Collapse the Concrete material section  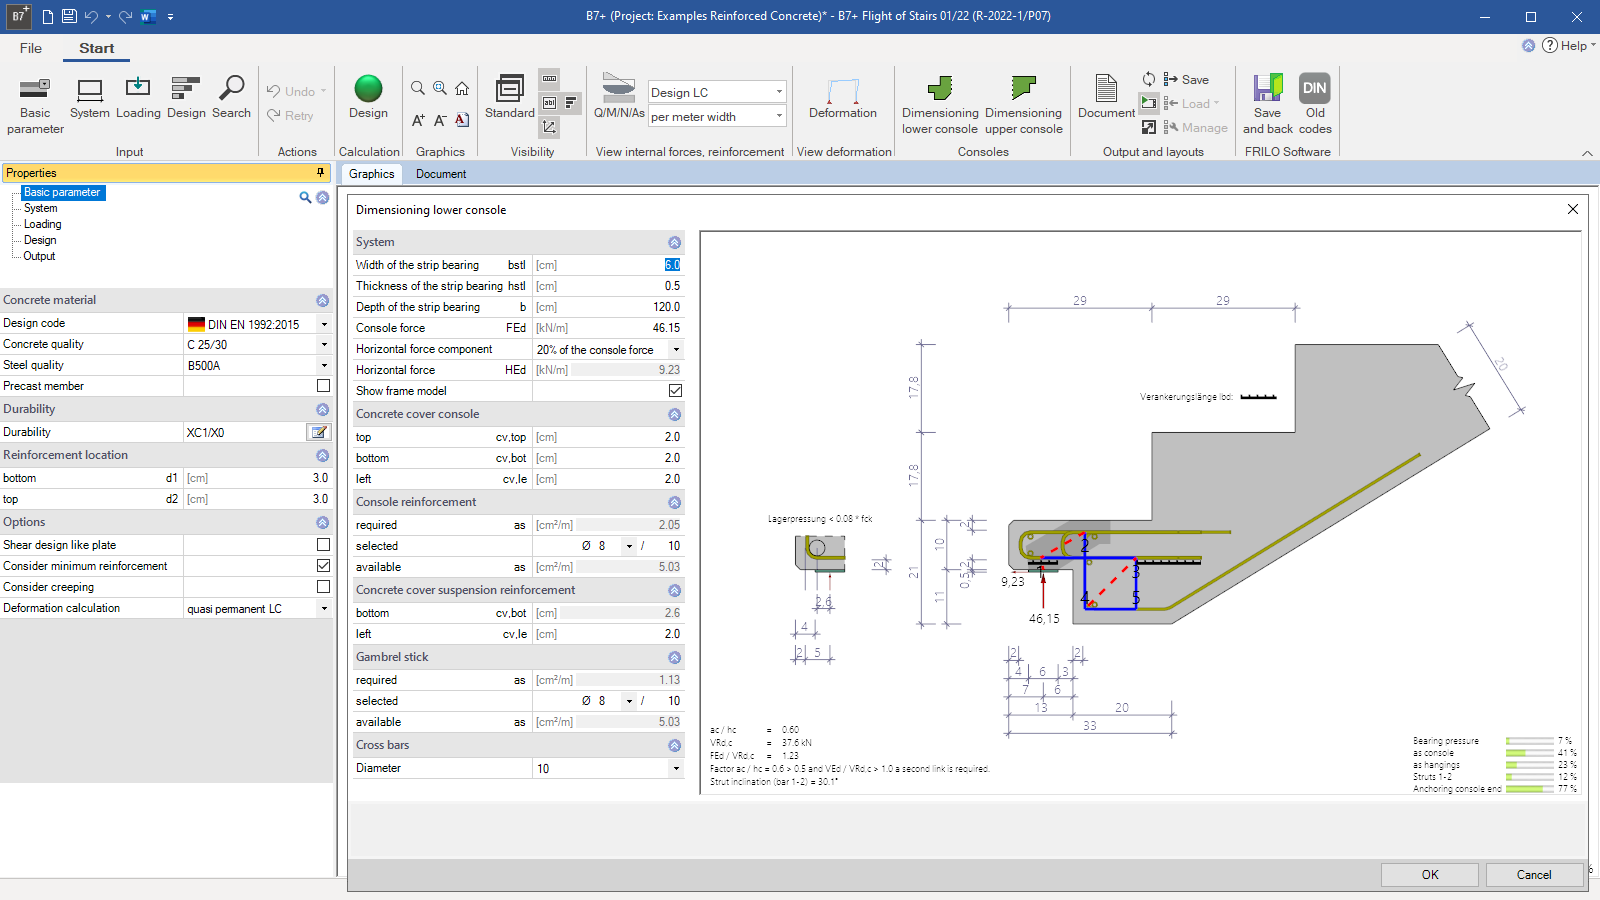click(322, 300)
